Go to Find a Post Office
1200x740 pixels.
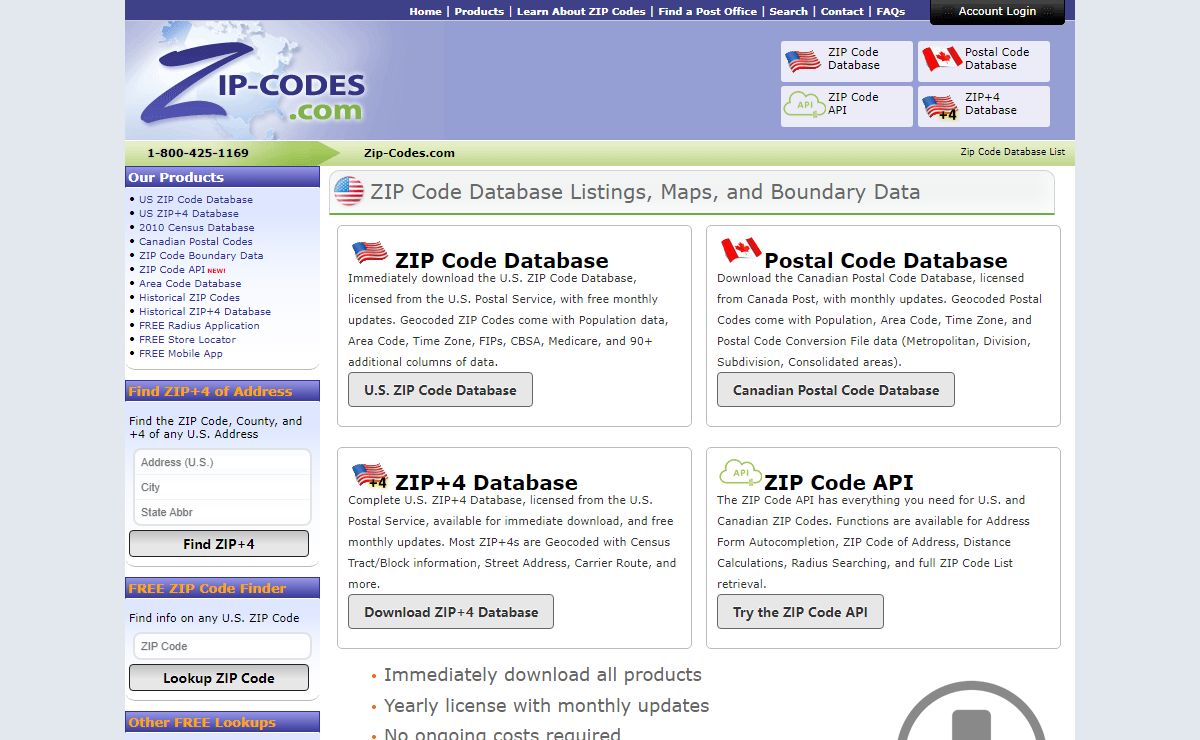tap(707, 11)
